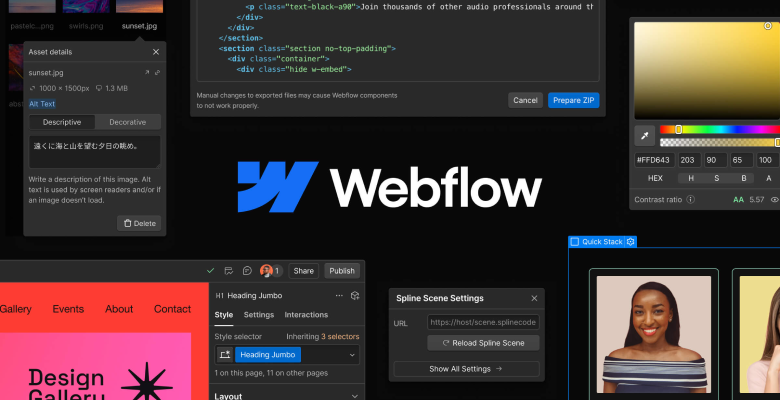Open the 3 selectors inheritance link
Viewport: 780px width, 400px height.
340,337
